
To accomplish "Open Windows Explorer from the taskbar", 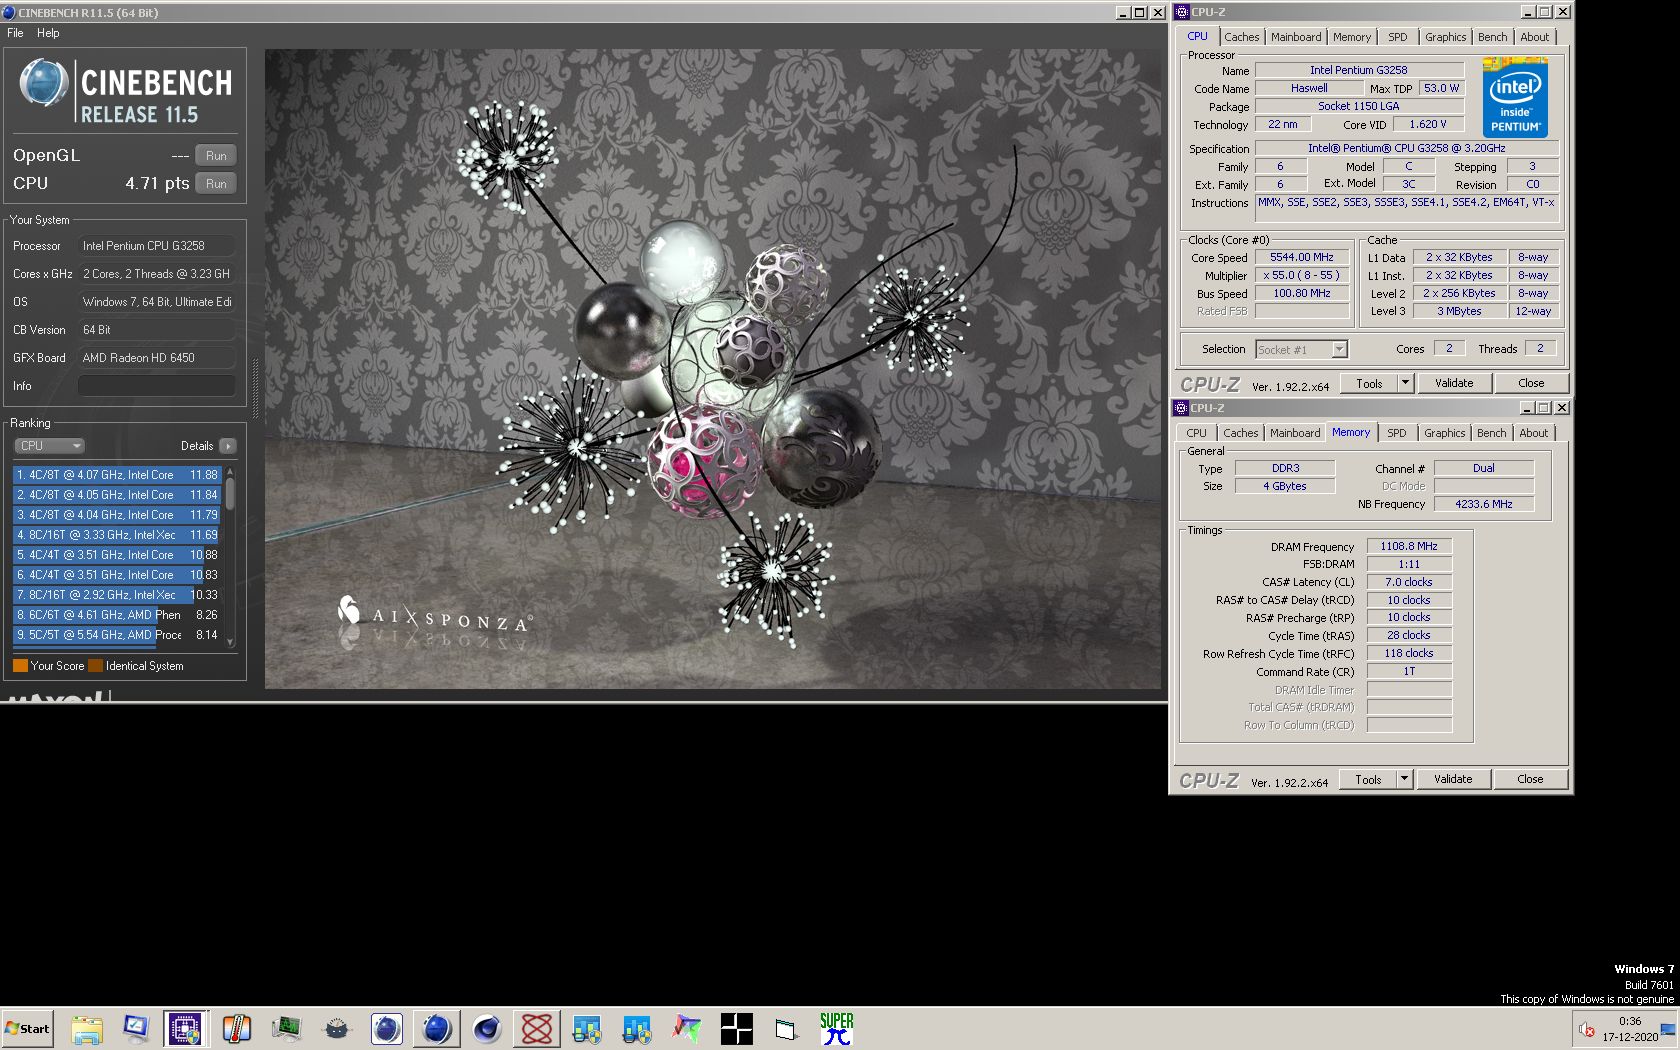I will [87, 1028].
